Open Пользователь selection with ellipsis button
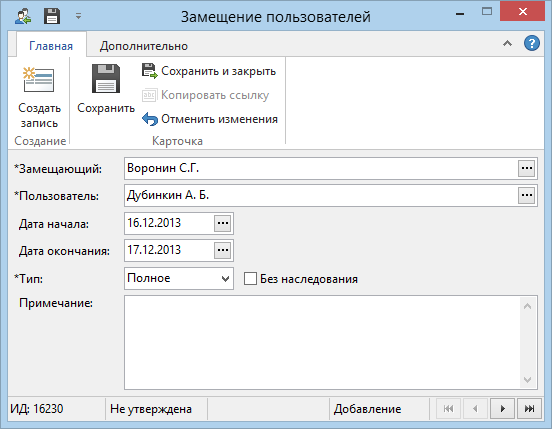Screen dimensions: 552x429 [527, 195]
